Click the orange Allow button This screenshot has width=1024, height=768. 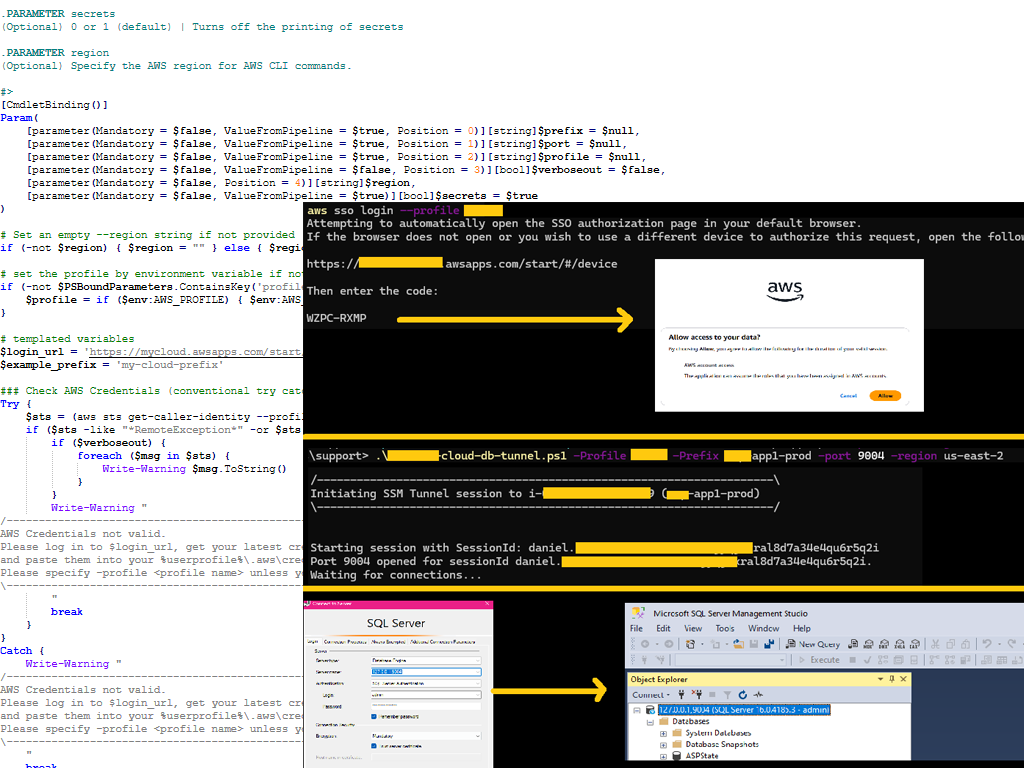coord(884,396)
